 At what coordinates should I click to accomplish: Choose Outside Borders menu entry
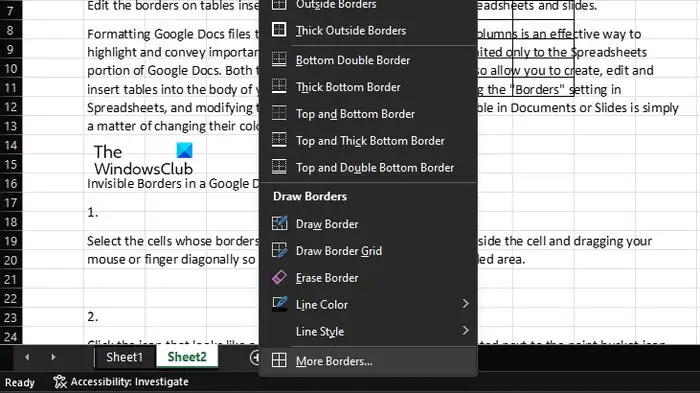pyautogui.click(x=368, y=4)
